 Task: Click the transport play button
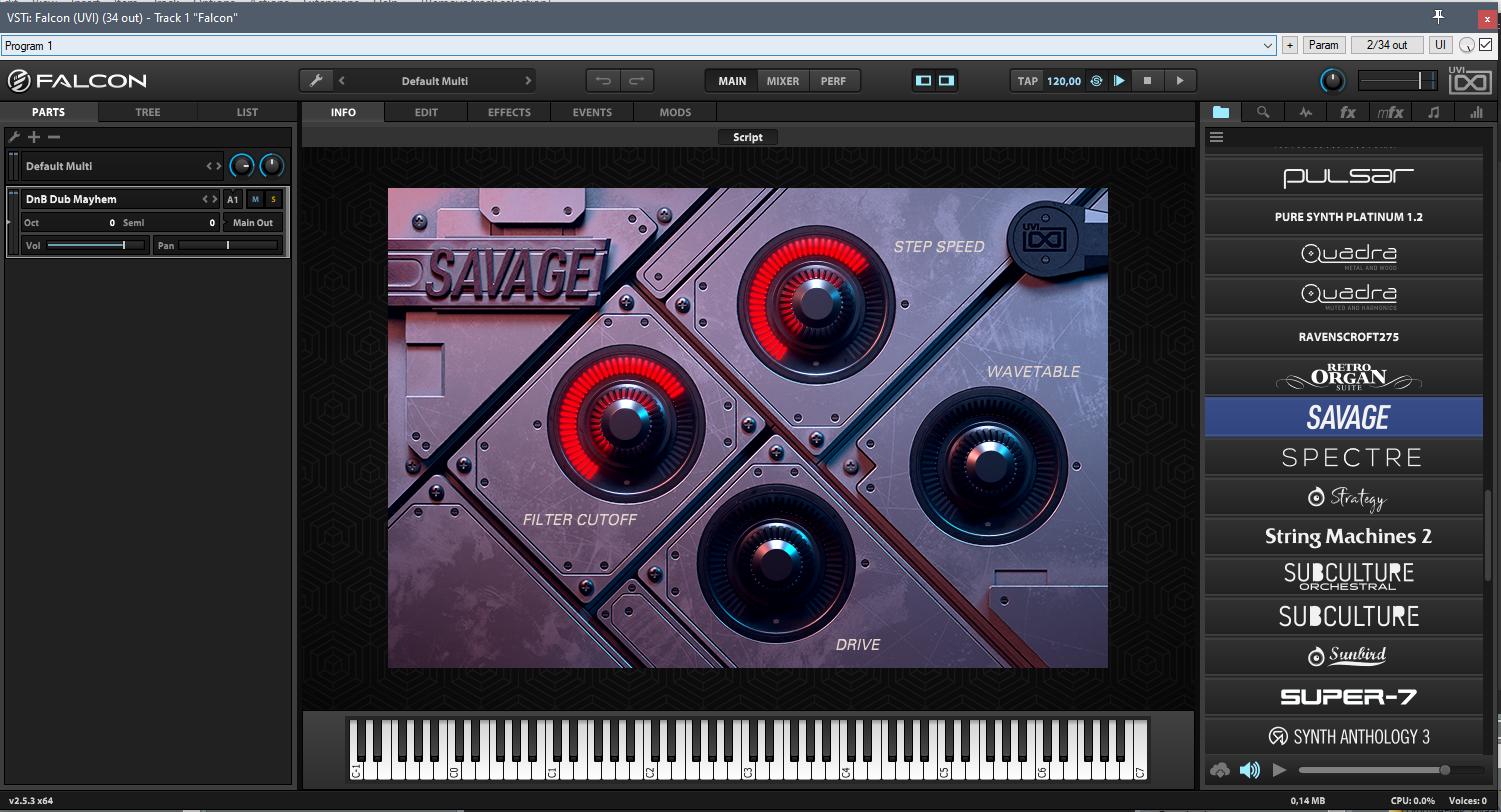point(1180,81)
